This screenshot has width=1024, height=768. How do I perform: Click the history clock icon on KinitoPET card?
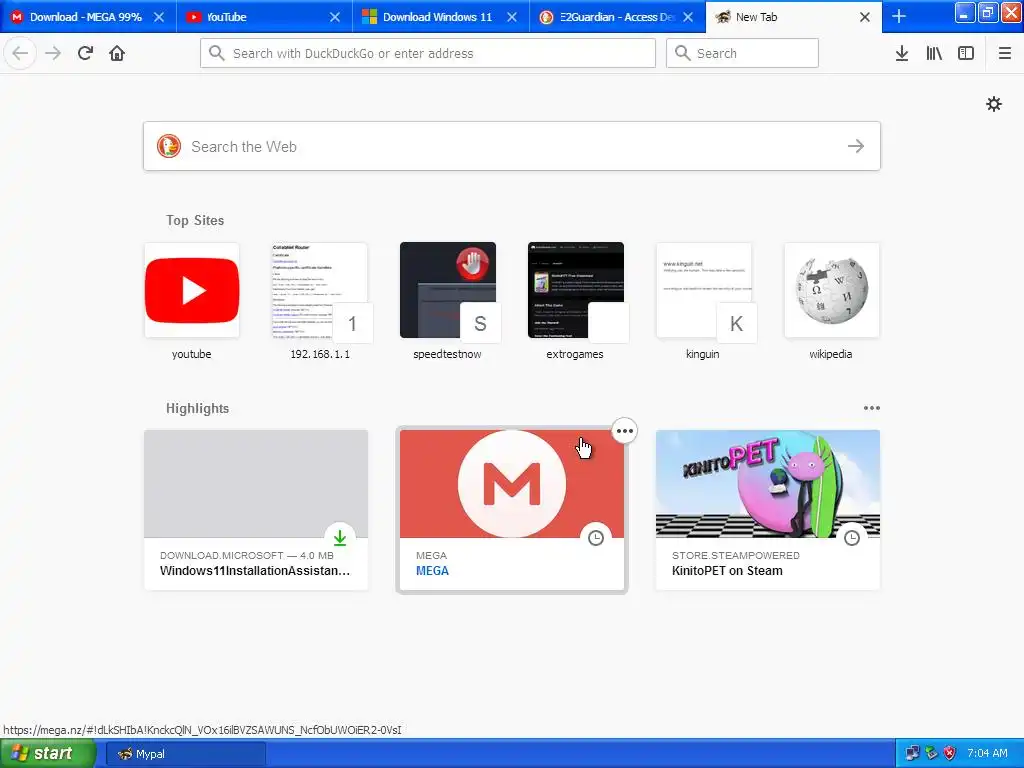pyautogui.click(x=852, y=538)
